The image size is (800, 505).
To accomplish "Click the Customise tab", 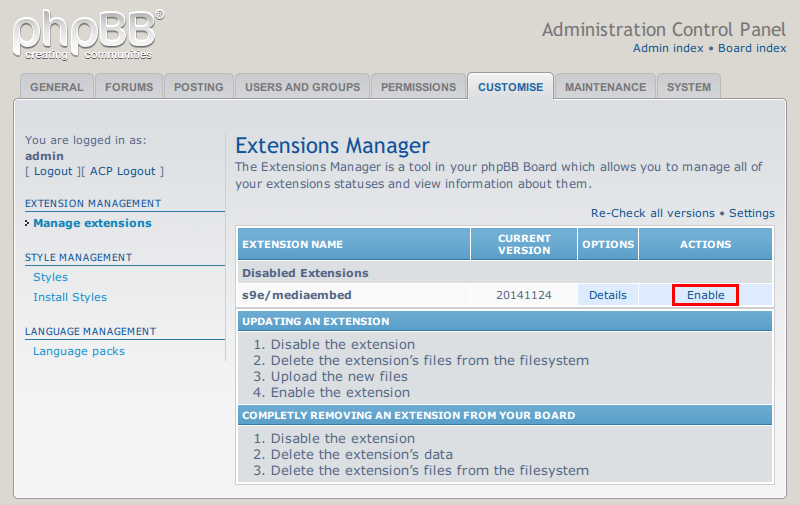I will pyautogui.click(x=510, y=87).
